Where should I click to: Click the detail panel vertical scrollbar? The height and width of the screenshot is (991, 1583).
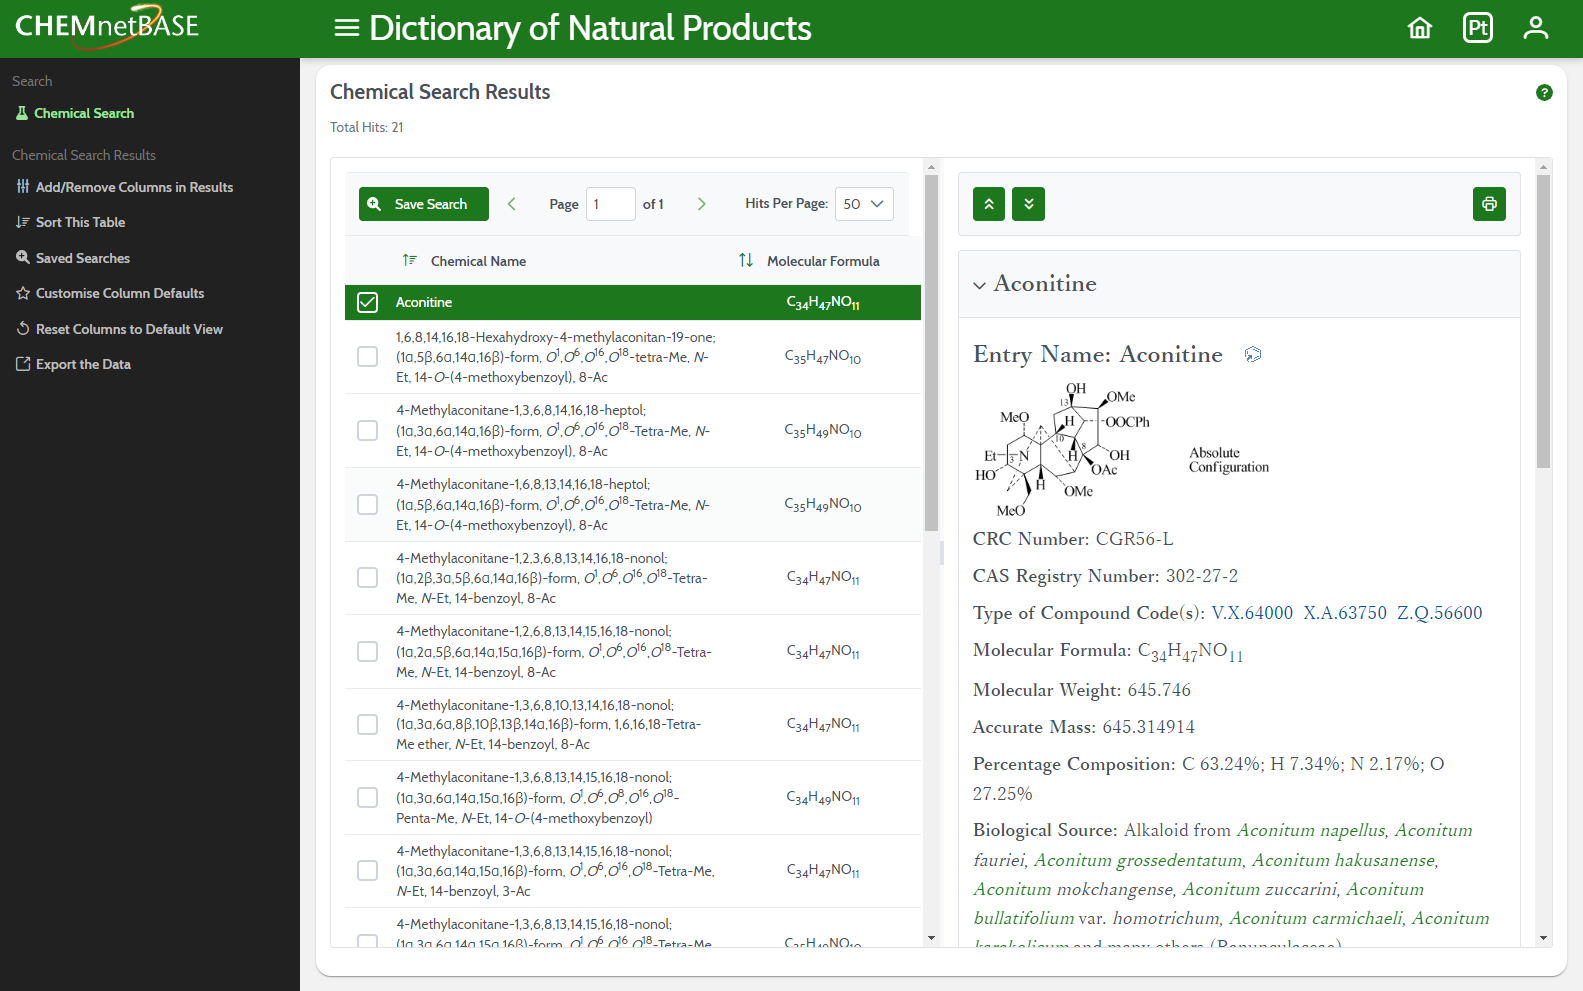point(1543,321)
